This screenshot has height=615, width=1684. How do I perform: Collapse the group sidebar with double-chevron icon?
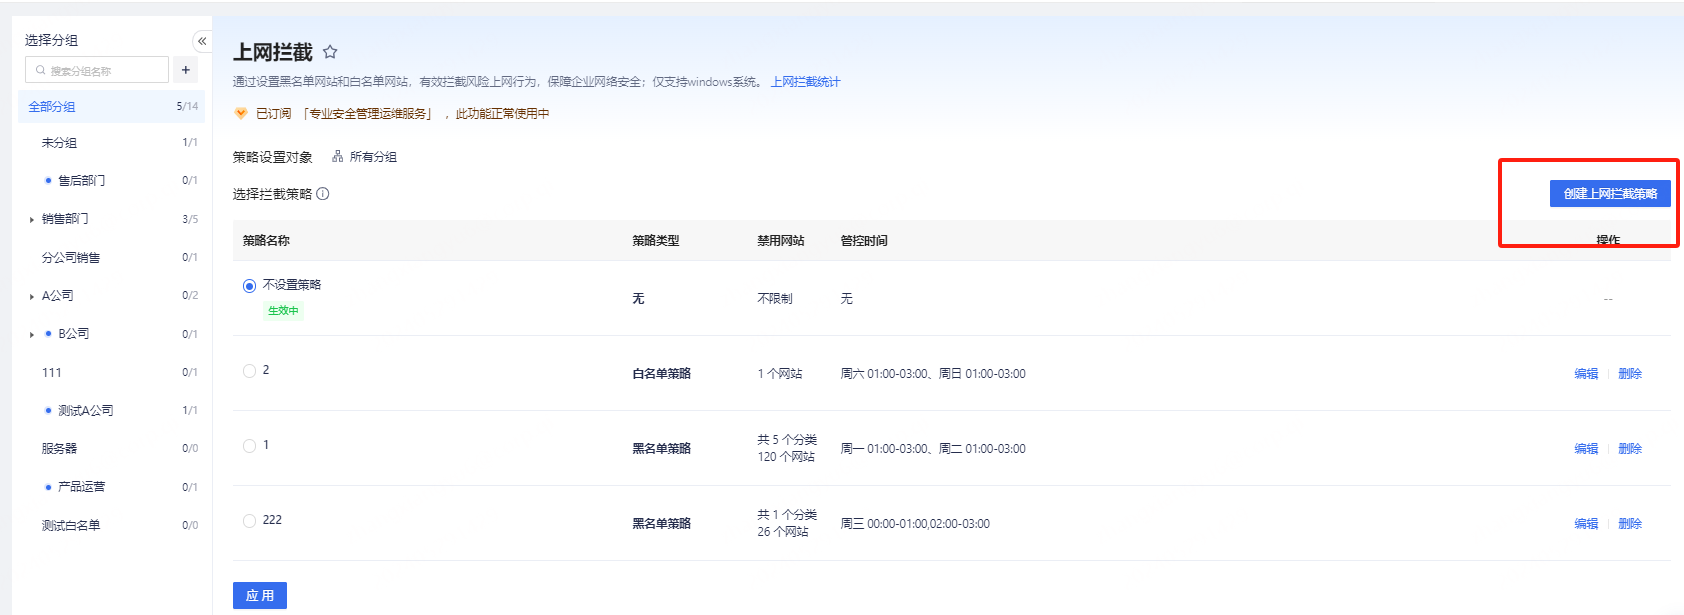(x=202, y=41)
